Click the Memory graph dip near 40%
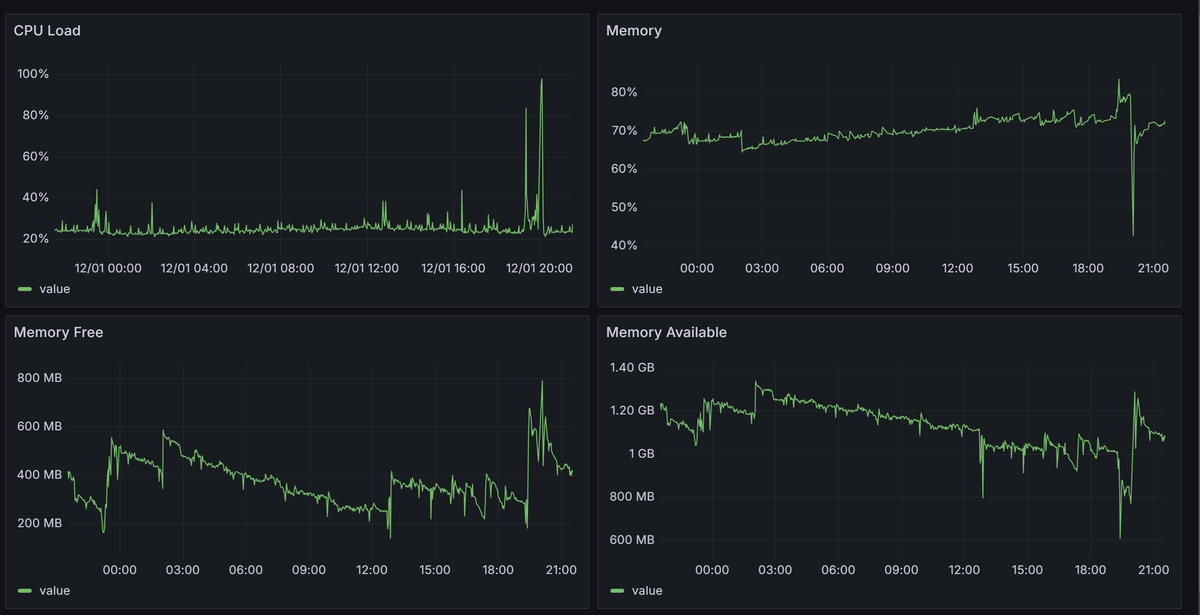 (1133, 234)
